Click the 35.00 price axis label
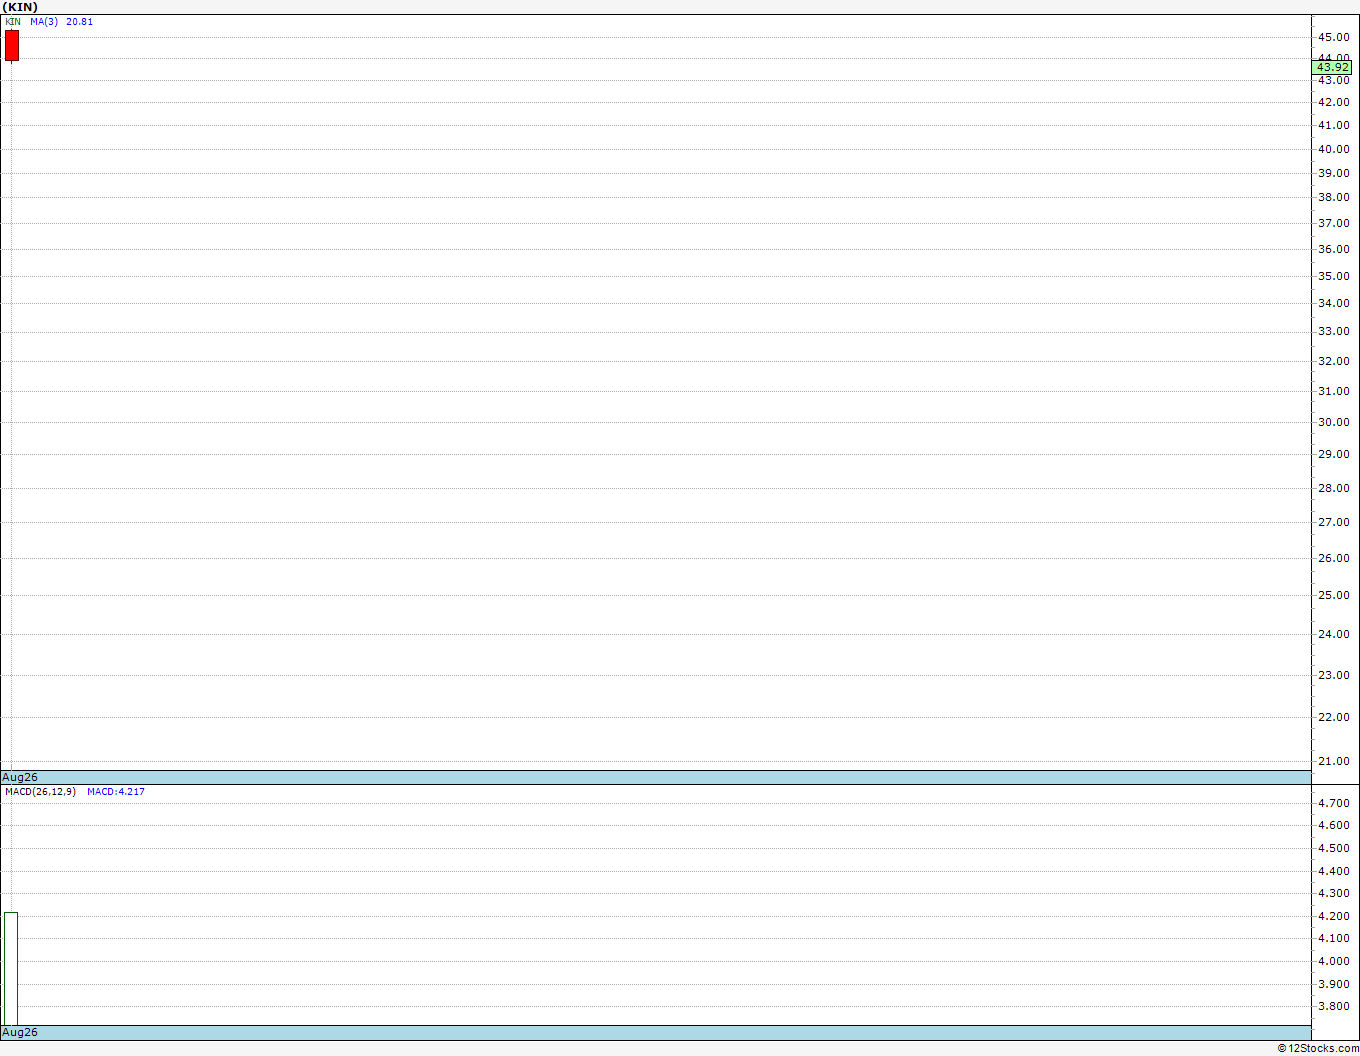Image resolution: width=1360 pixels, height=1056 pixels. coord(1334,276)
